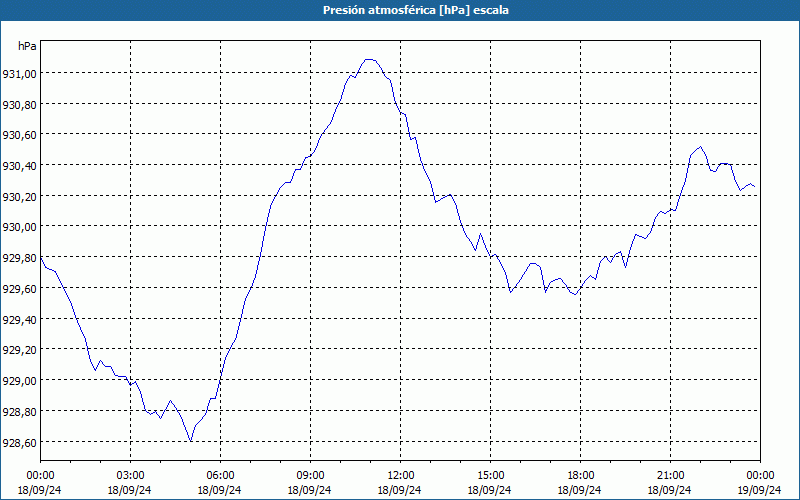This screenshot has height=500, width=800.
Task: Click the 929,20 y-axis label
Action: point(19,351)
